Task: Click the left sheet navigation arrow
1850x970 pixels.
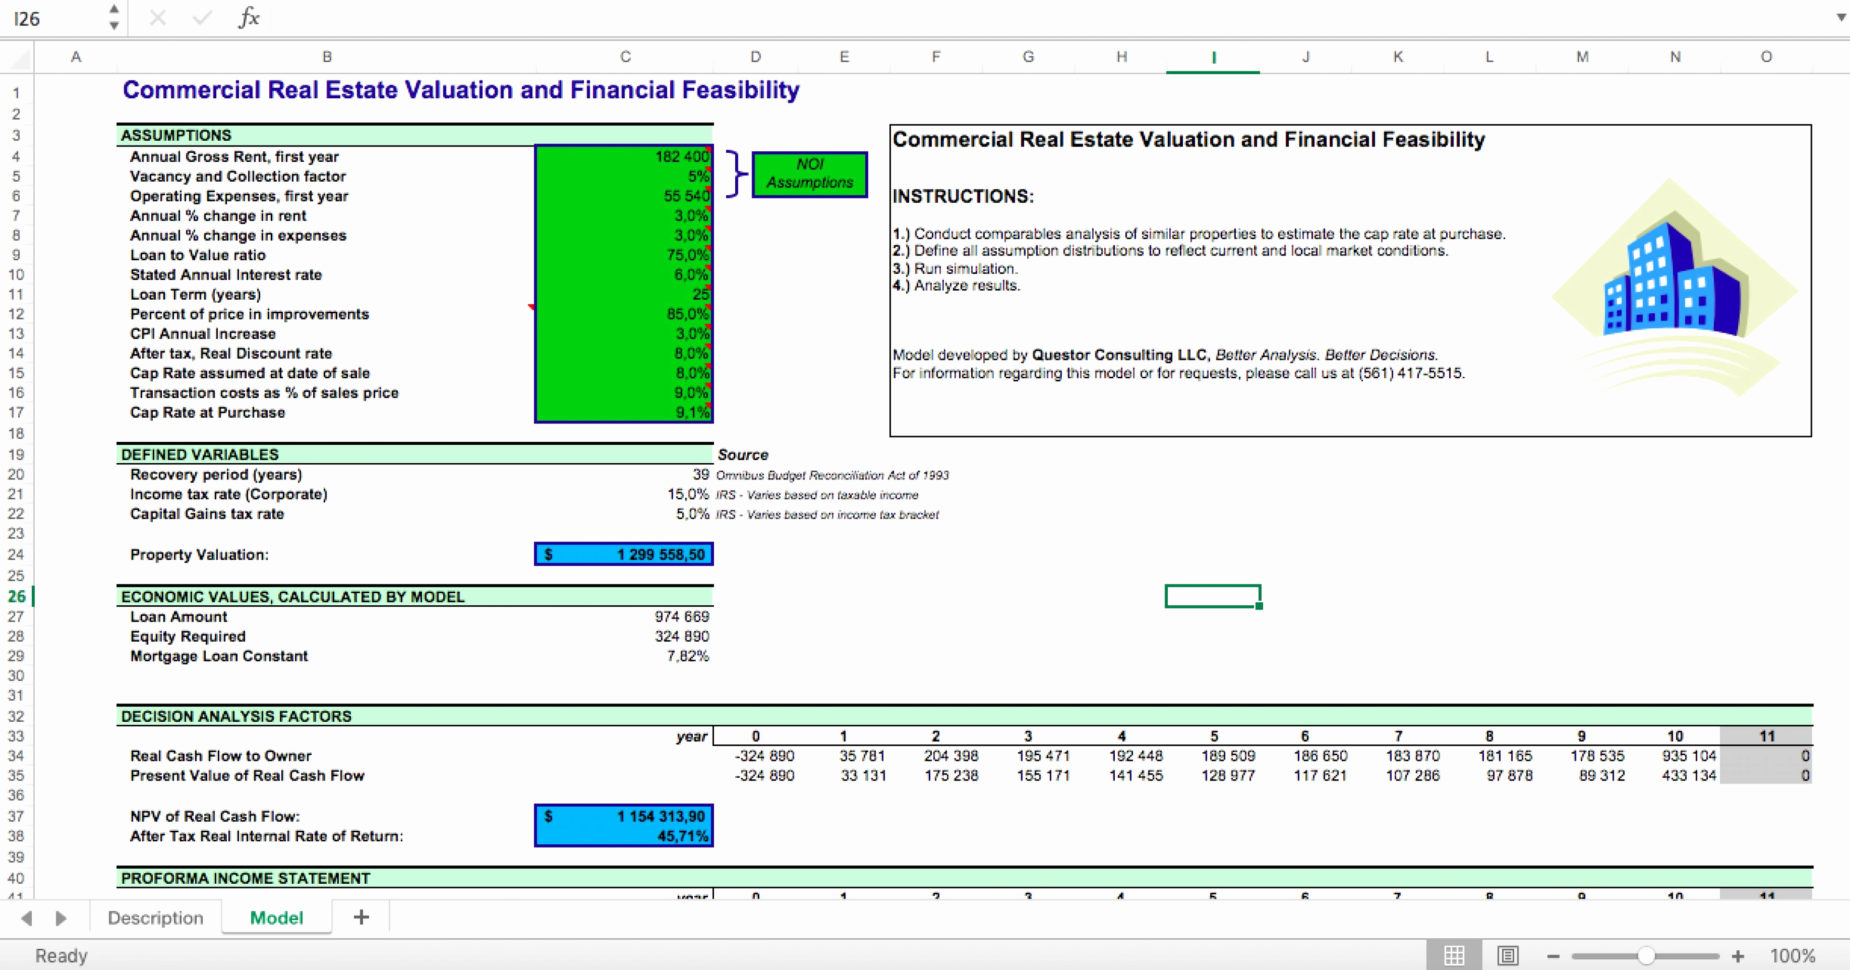Action: 27,917
